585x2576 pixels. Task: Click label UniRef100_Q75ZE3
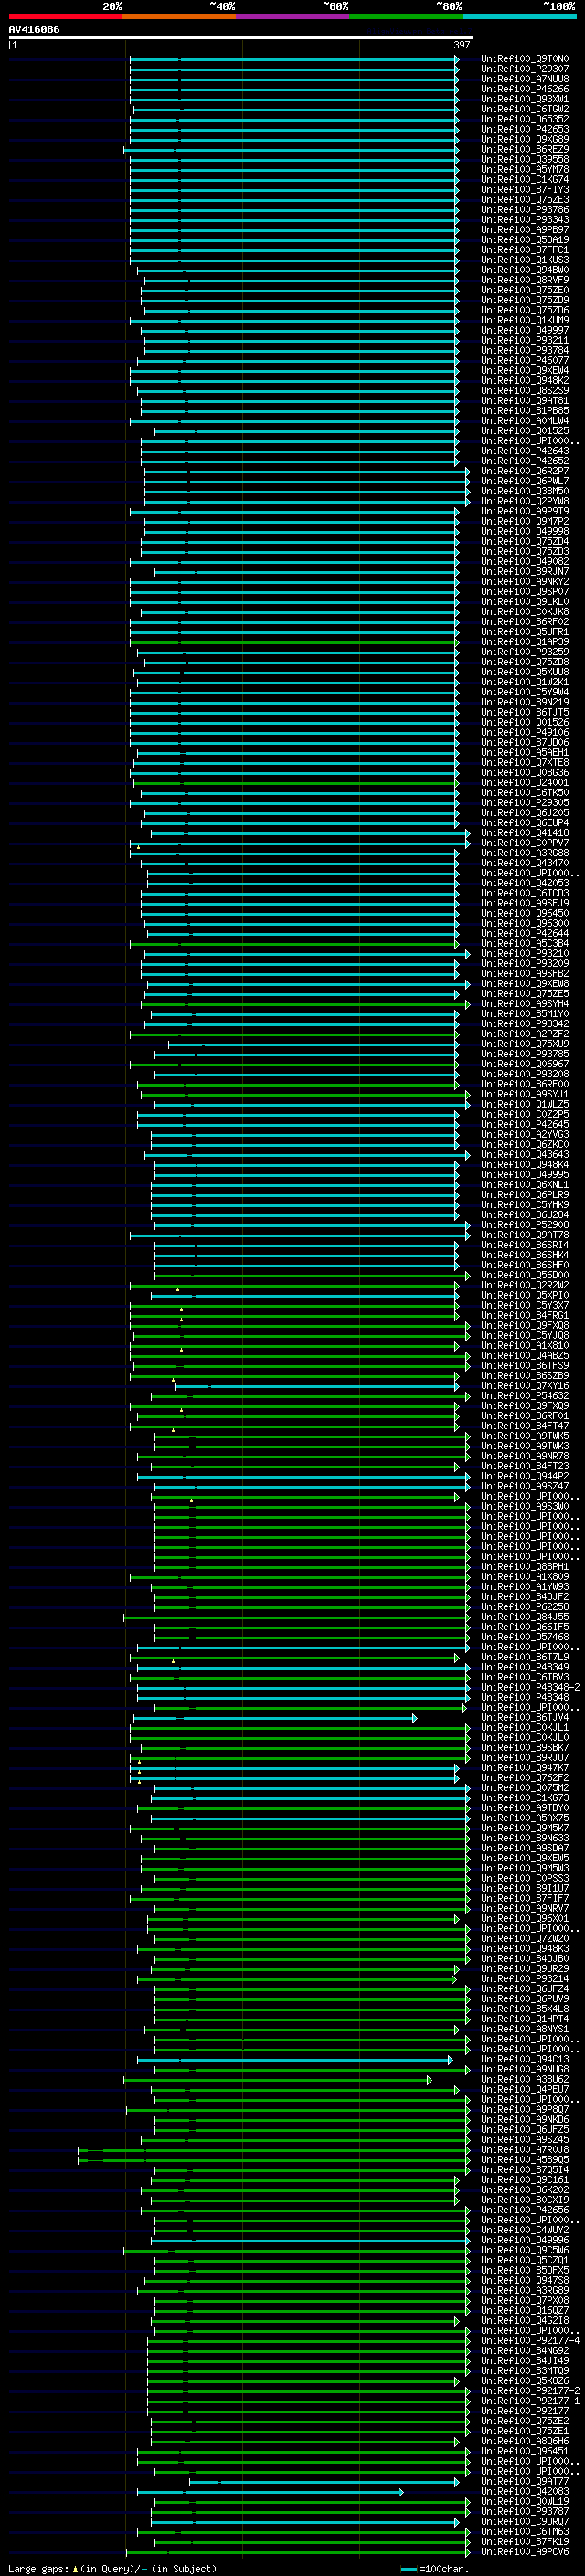pos(525,200)
